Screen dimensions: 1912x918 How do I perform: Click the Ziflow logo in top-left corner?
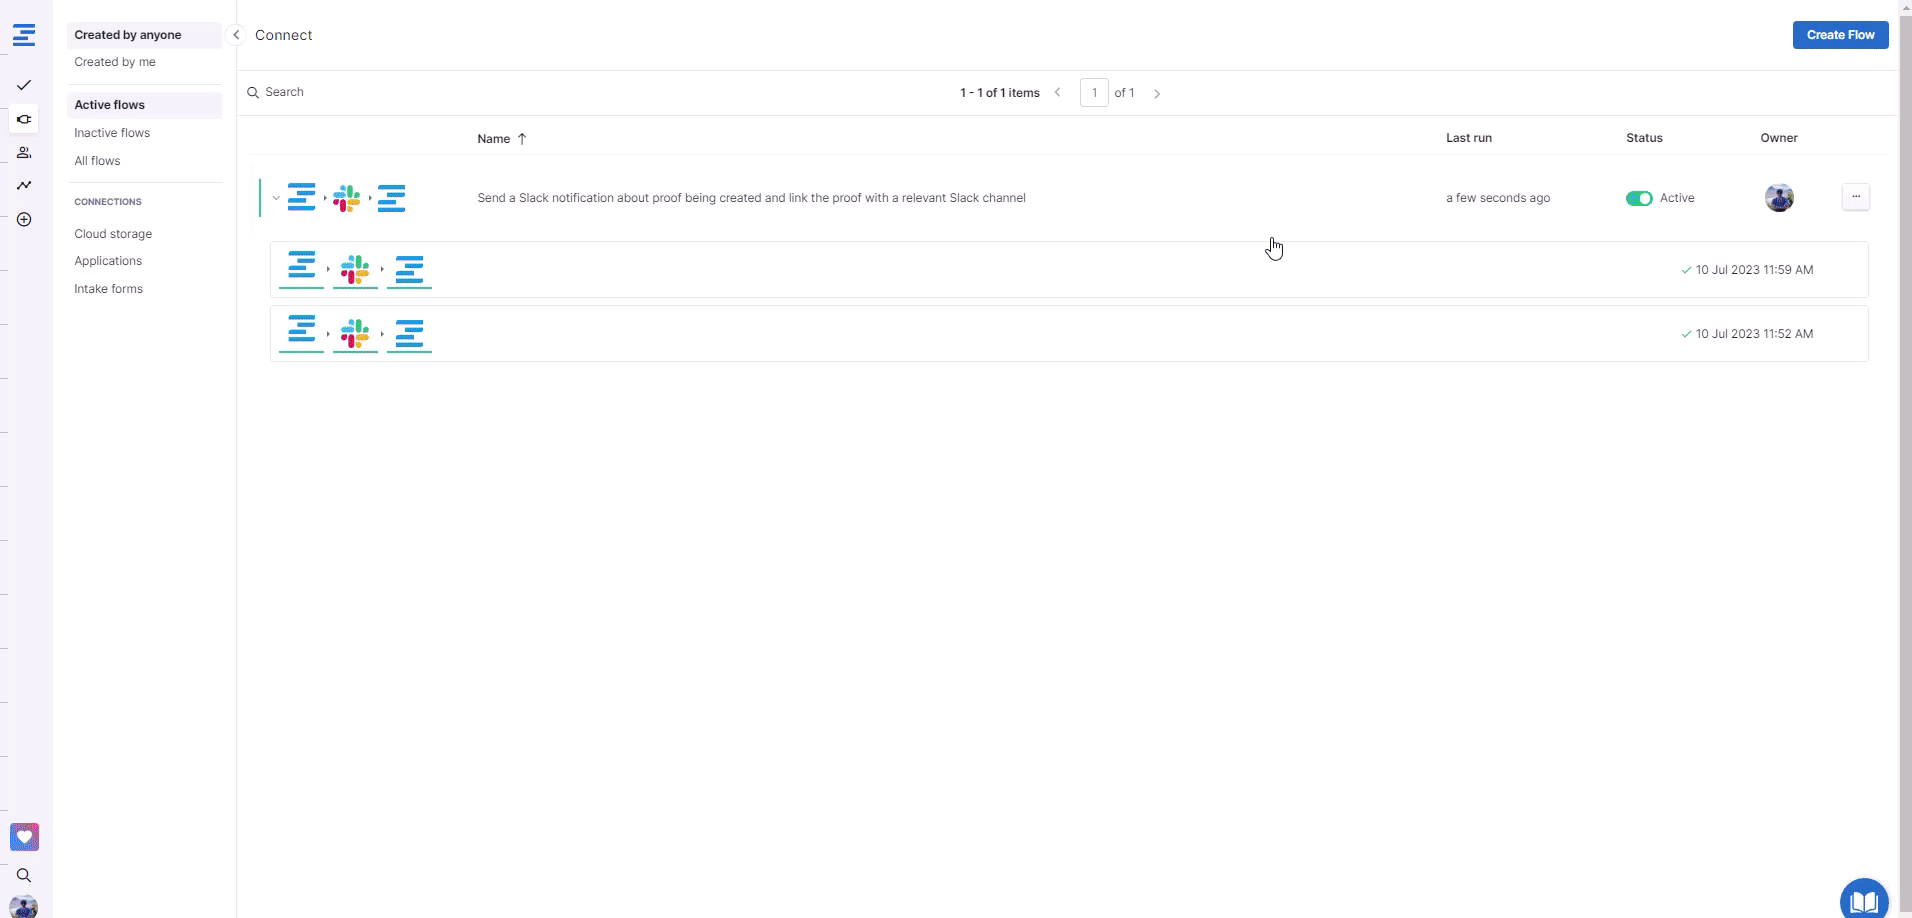tap(24, 35)
